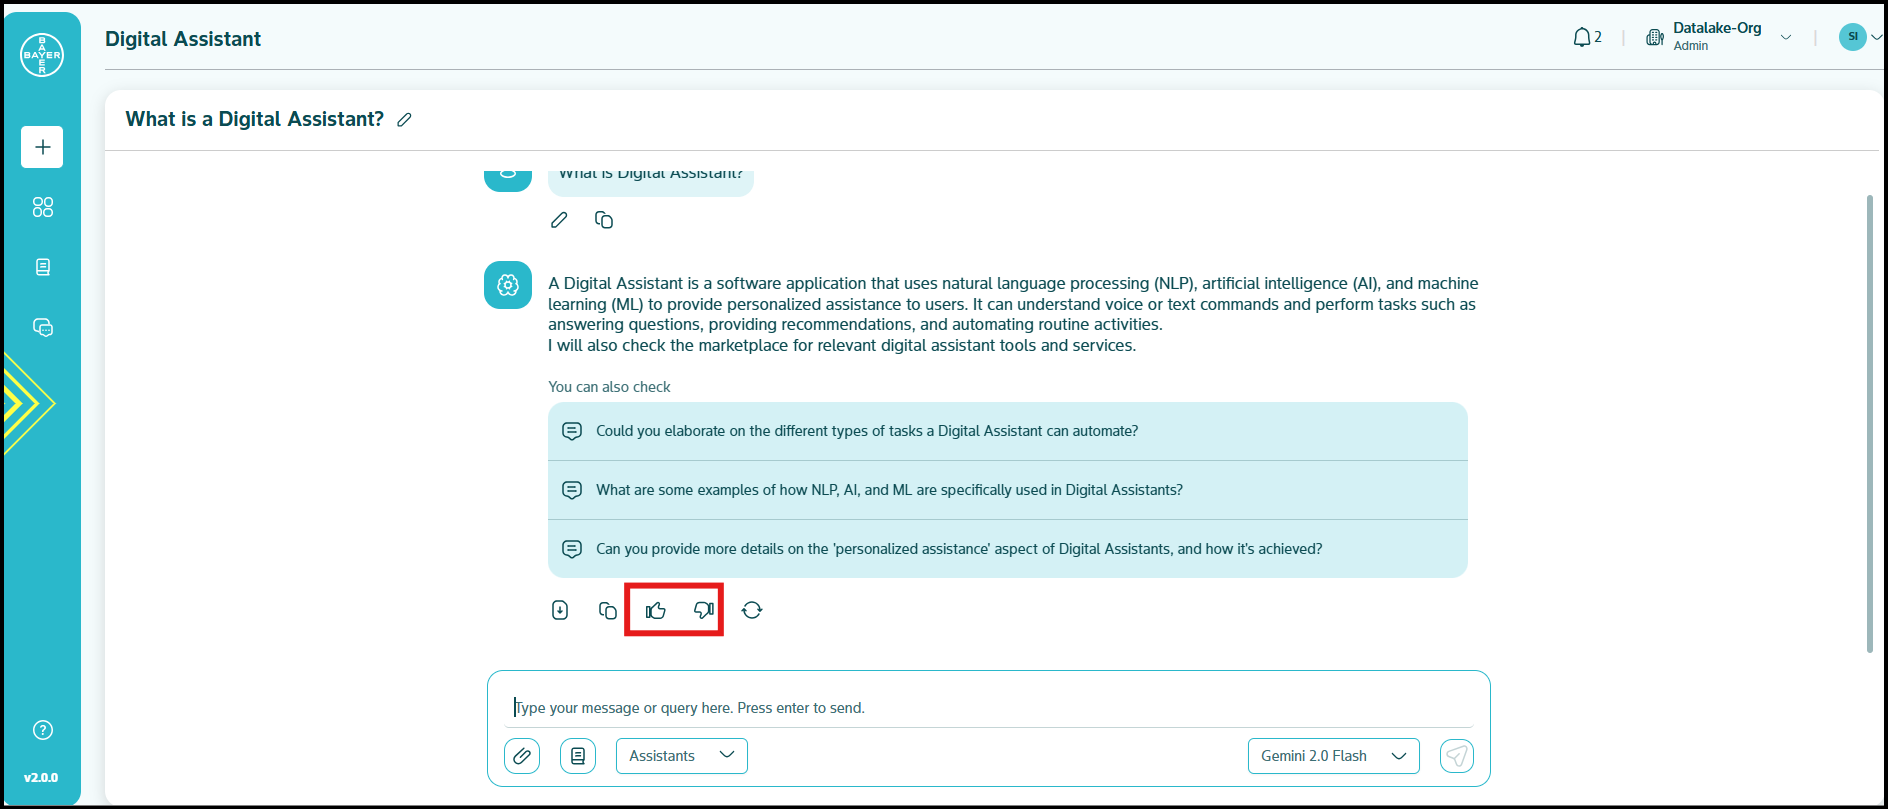Viewport: 1888px width, 809px height.
Task: Open the notifications bell icon
Action: click(x=1582, y=38)
